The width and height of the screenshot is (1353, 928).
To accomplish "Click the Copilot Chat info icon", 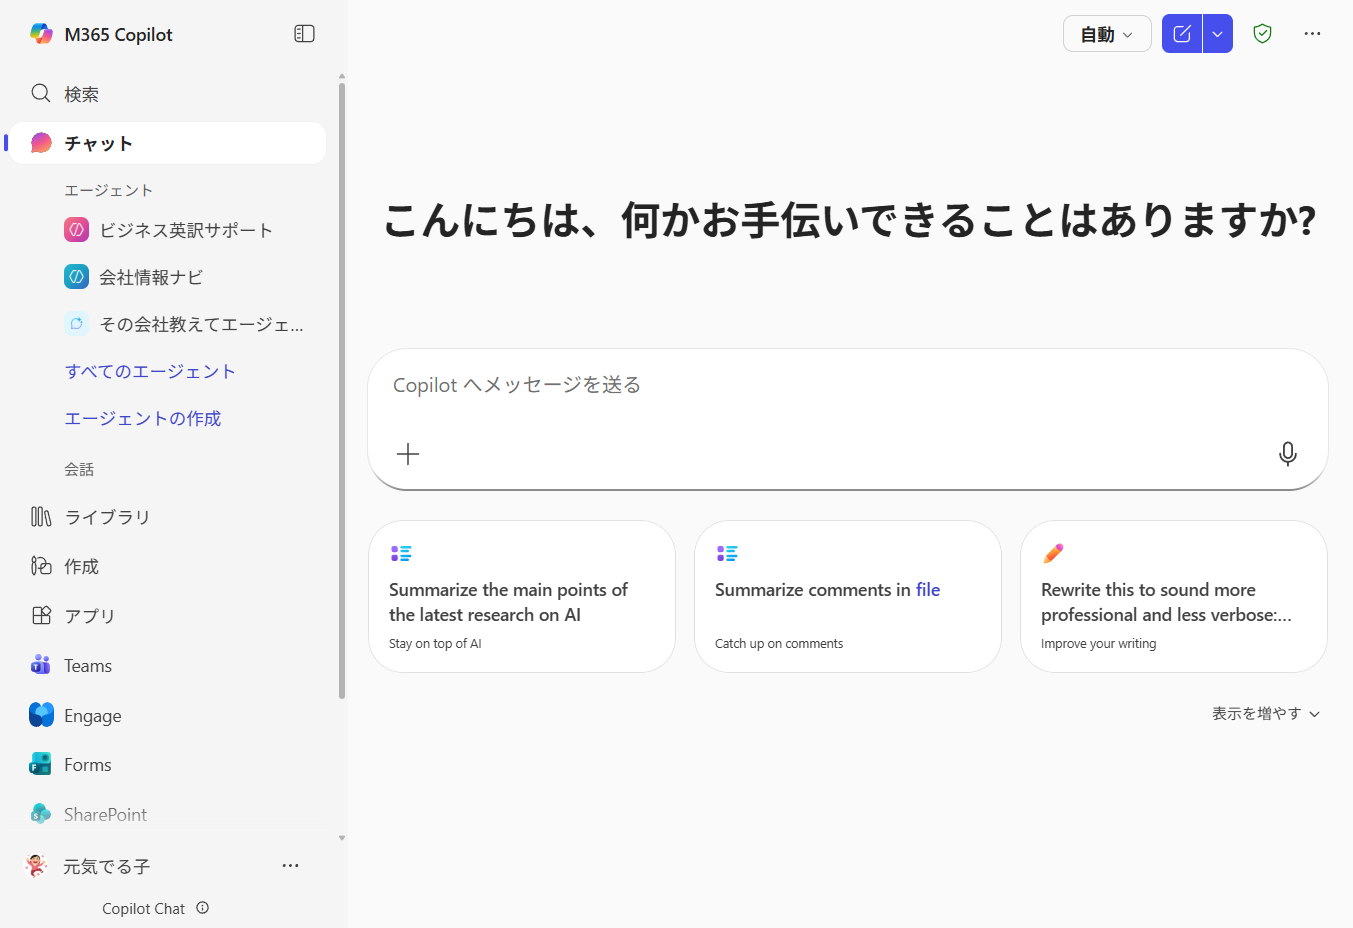I will 203,908.
